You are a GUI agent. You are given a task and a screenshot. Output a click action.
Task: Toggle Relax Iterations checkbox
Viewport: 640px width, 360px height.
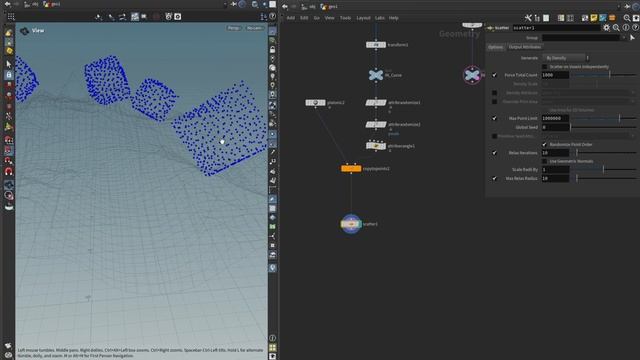click(494, 153)
